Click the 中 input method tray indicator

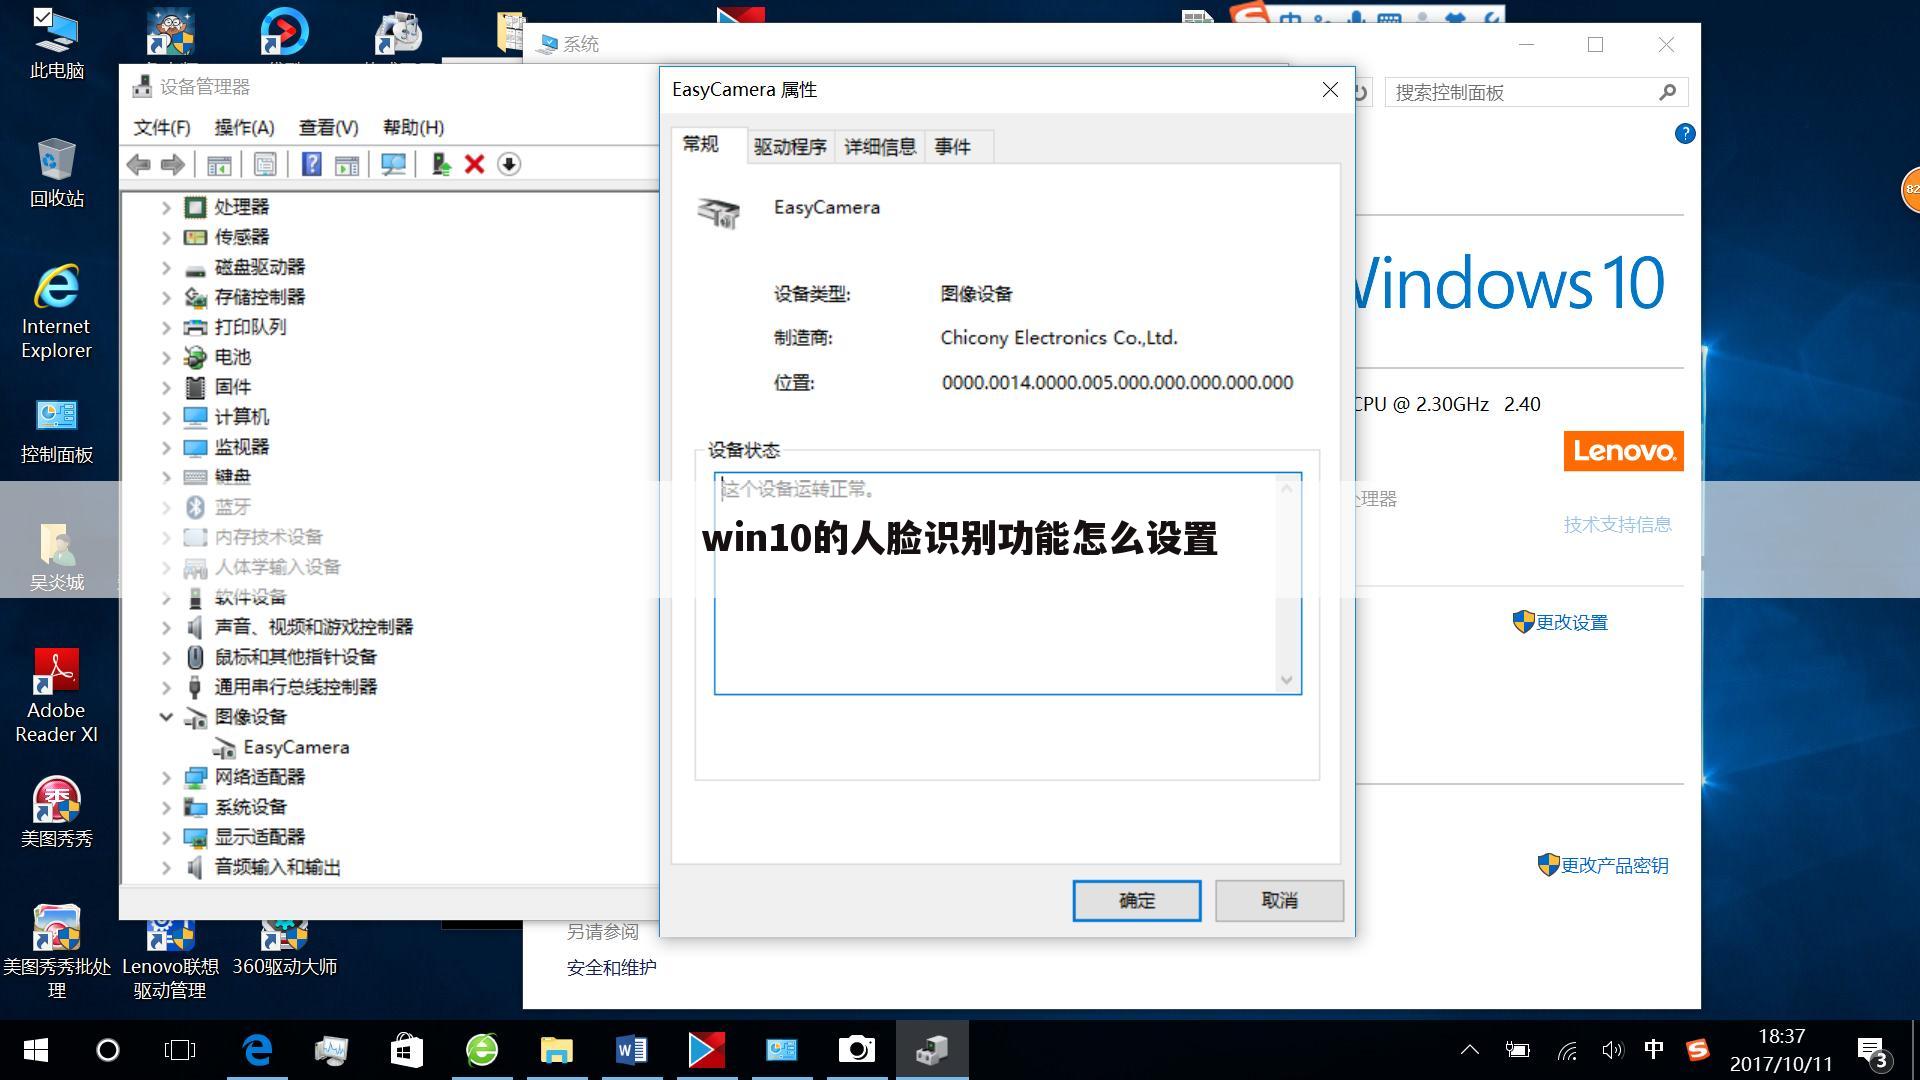(1653, 1049)
